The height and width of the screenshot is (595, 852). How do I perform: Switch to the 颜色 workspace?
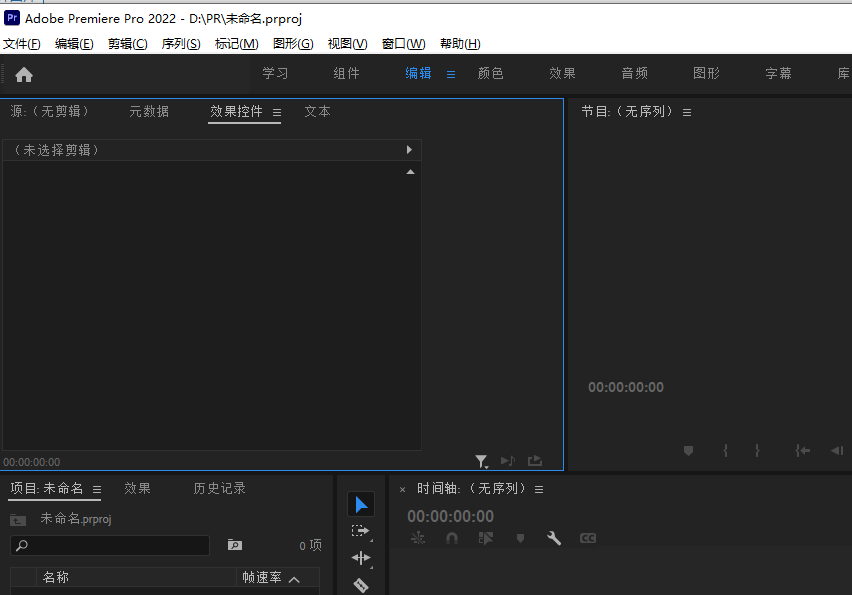tap(491, 73)
